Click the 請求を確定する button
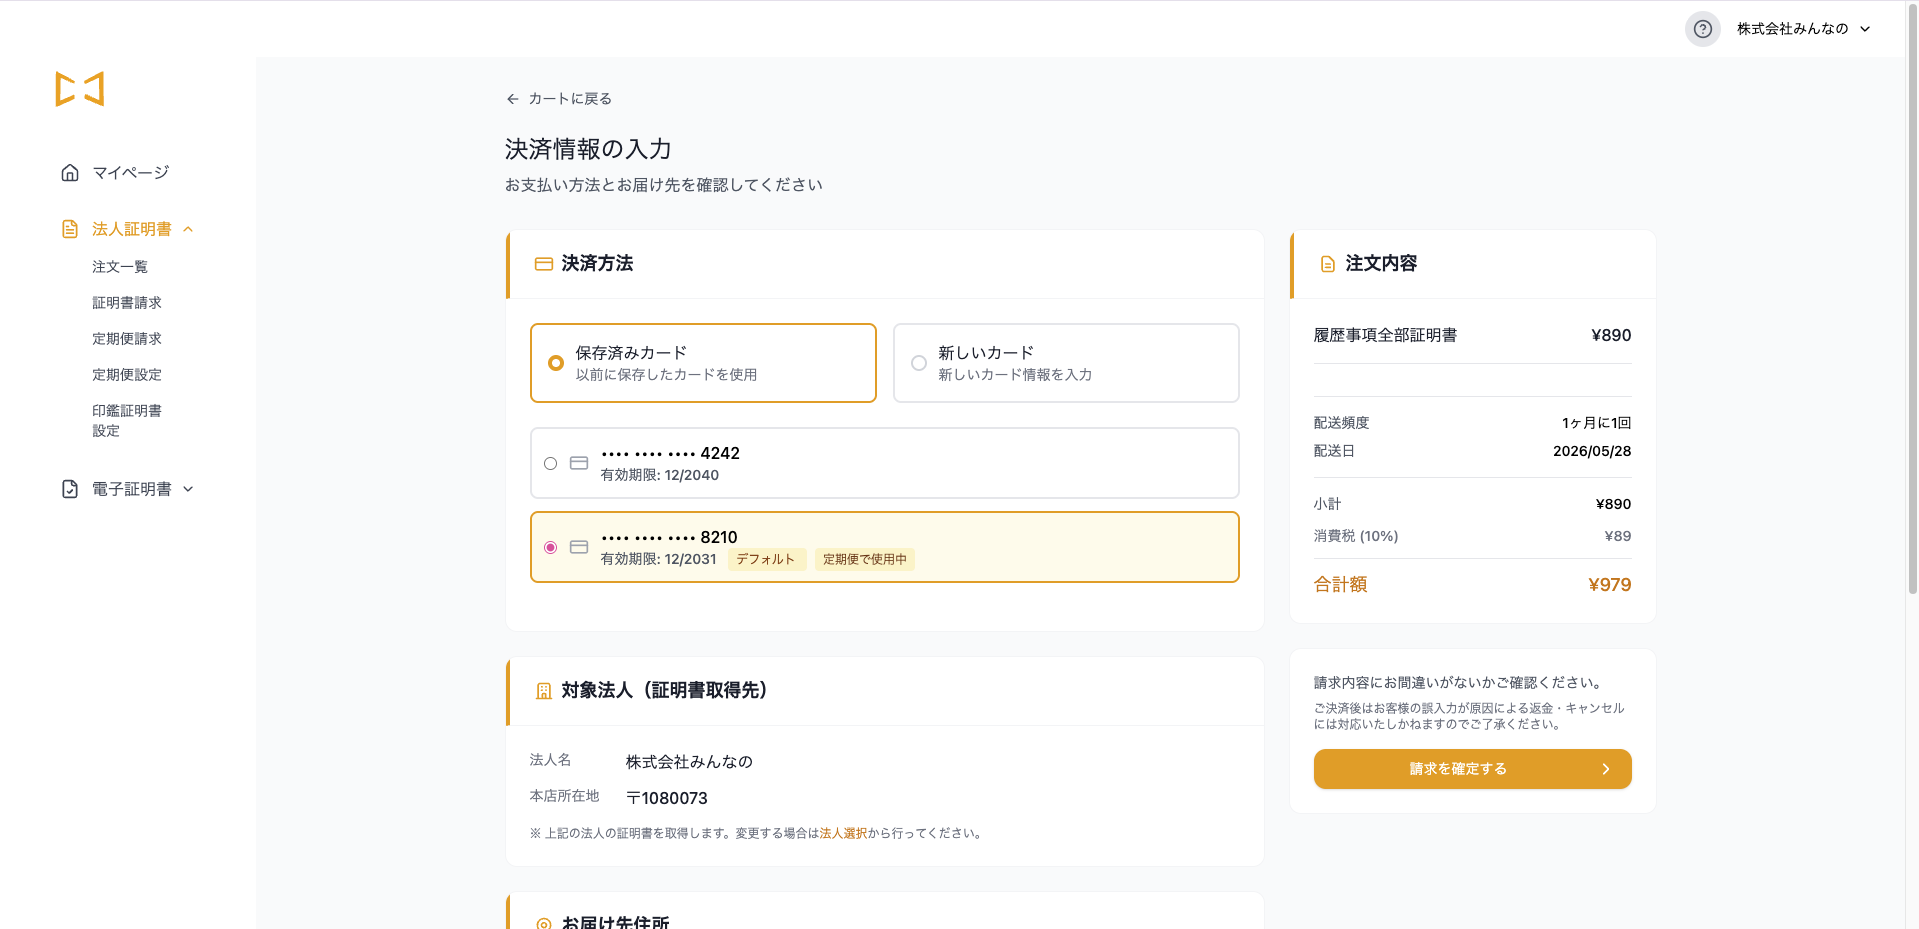The image size is (1919, 929). (1472, 769)
